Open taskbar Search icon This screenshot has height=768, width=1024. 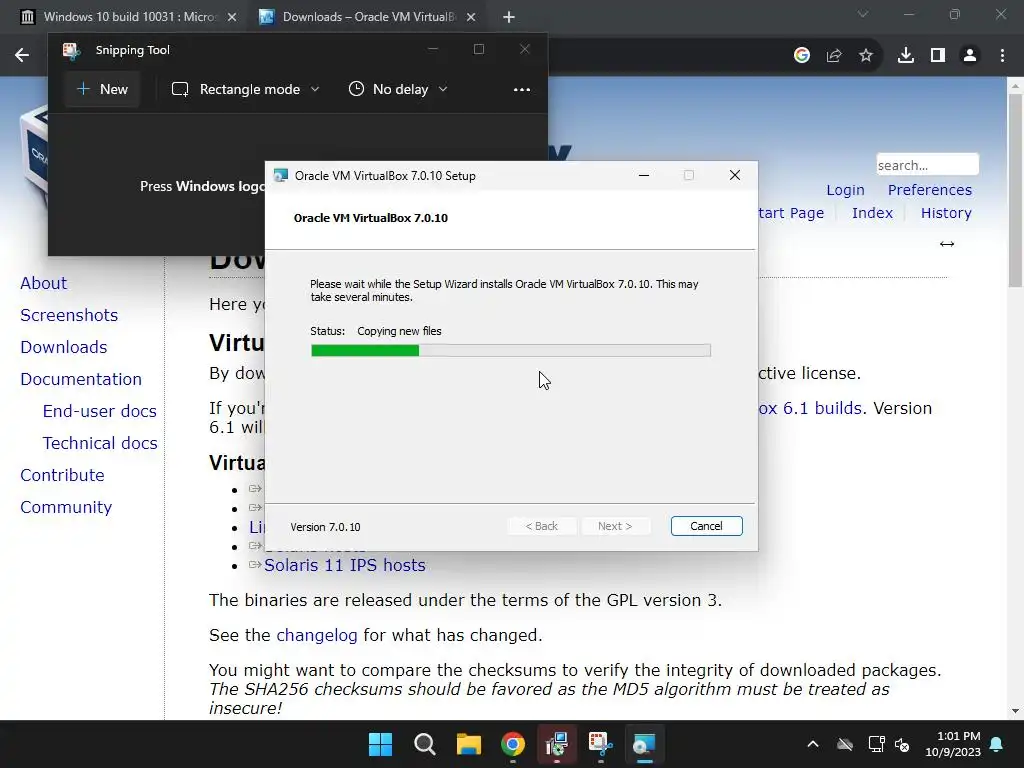coord(424,744)
